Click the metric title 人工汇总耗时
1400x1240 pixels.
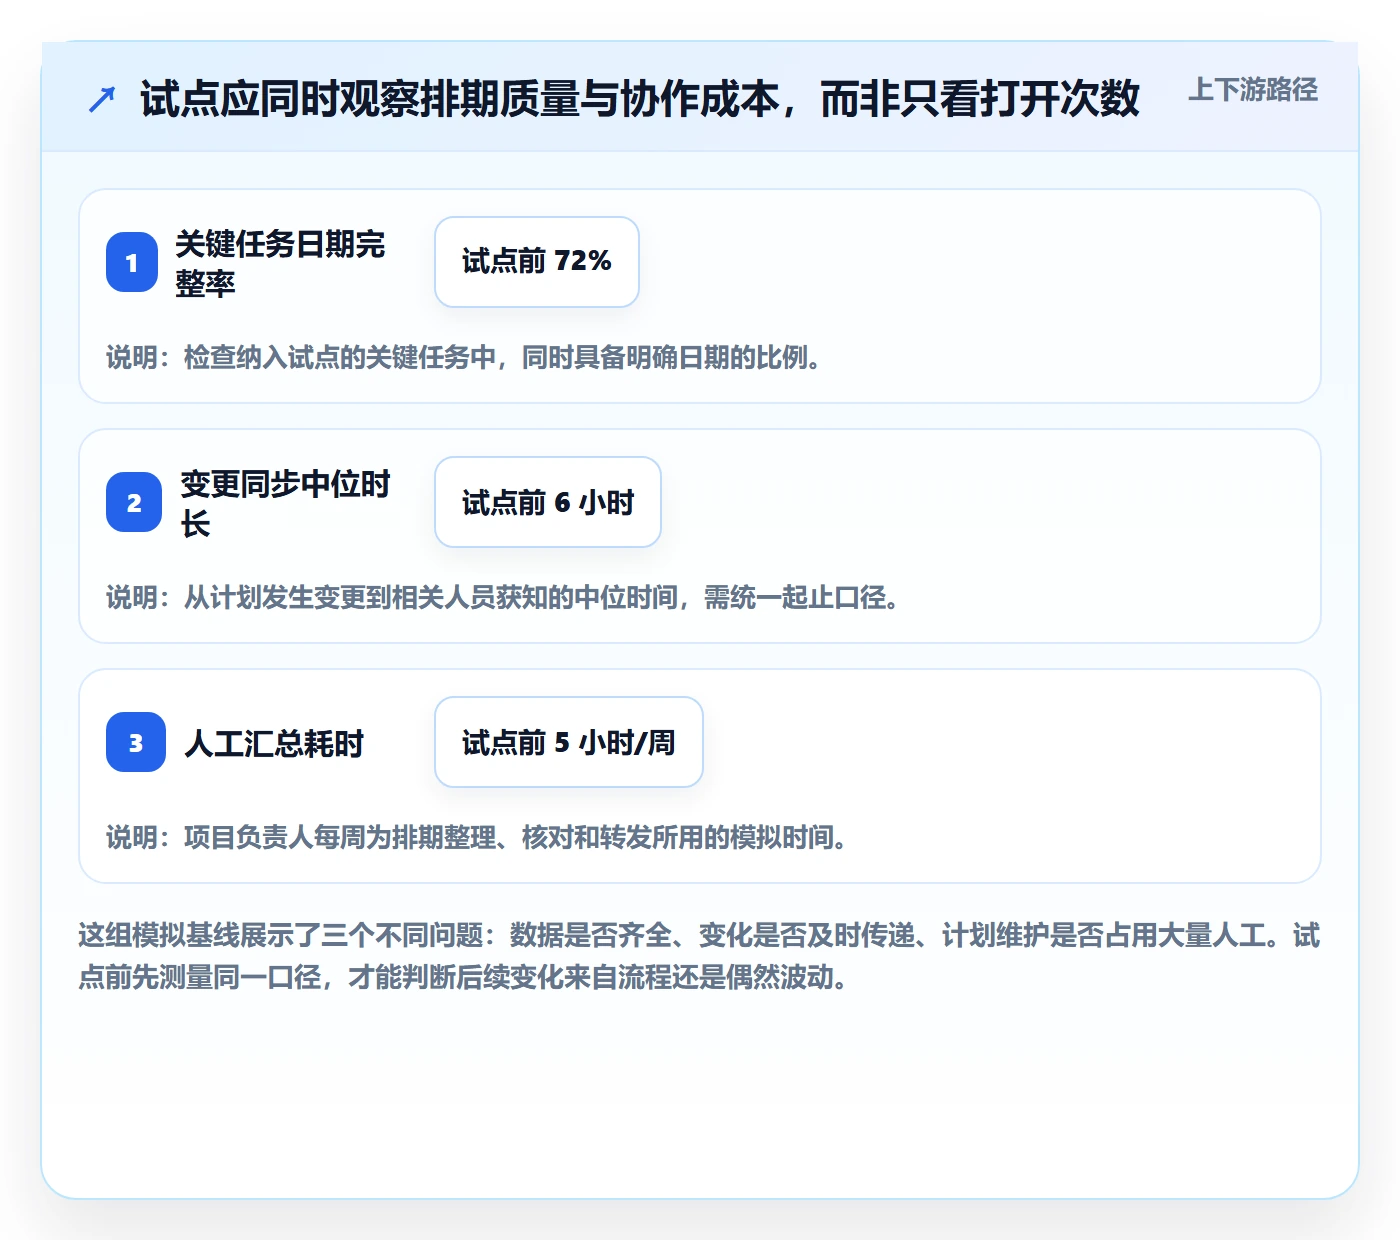click(x=274, y=743)
